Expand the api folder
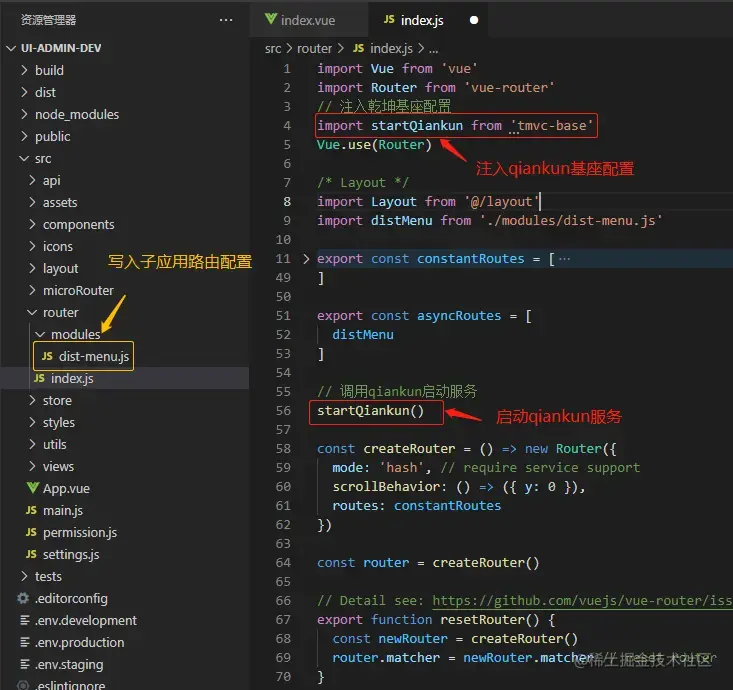 (x=32, y=180)
